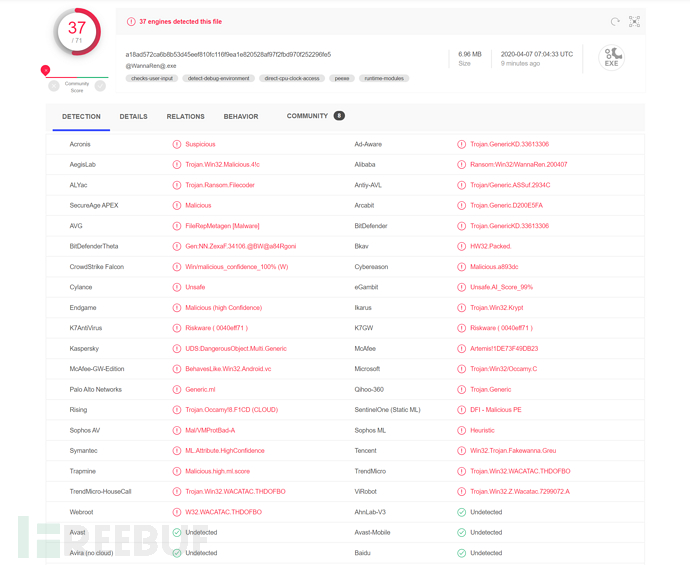Select the DETECTION tab
Screen dimensions: 690x565
click(81, 117)
